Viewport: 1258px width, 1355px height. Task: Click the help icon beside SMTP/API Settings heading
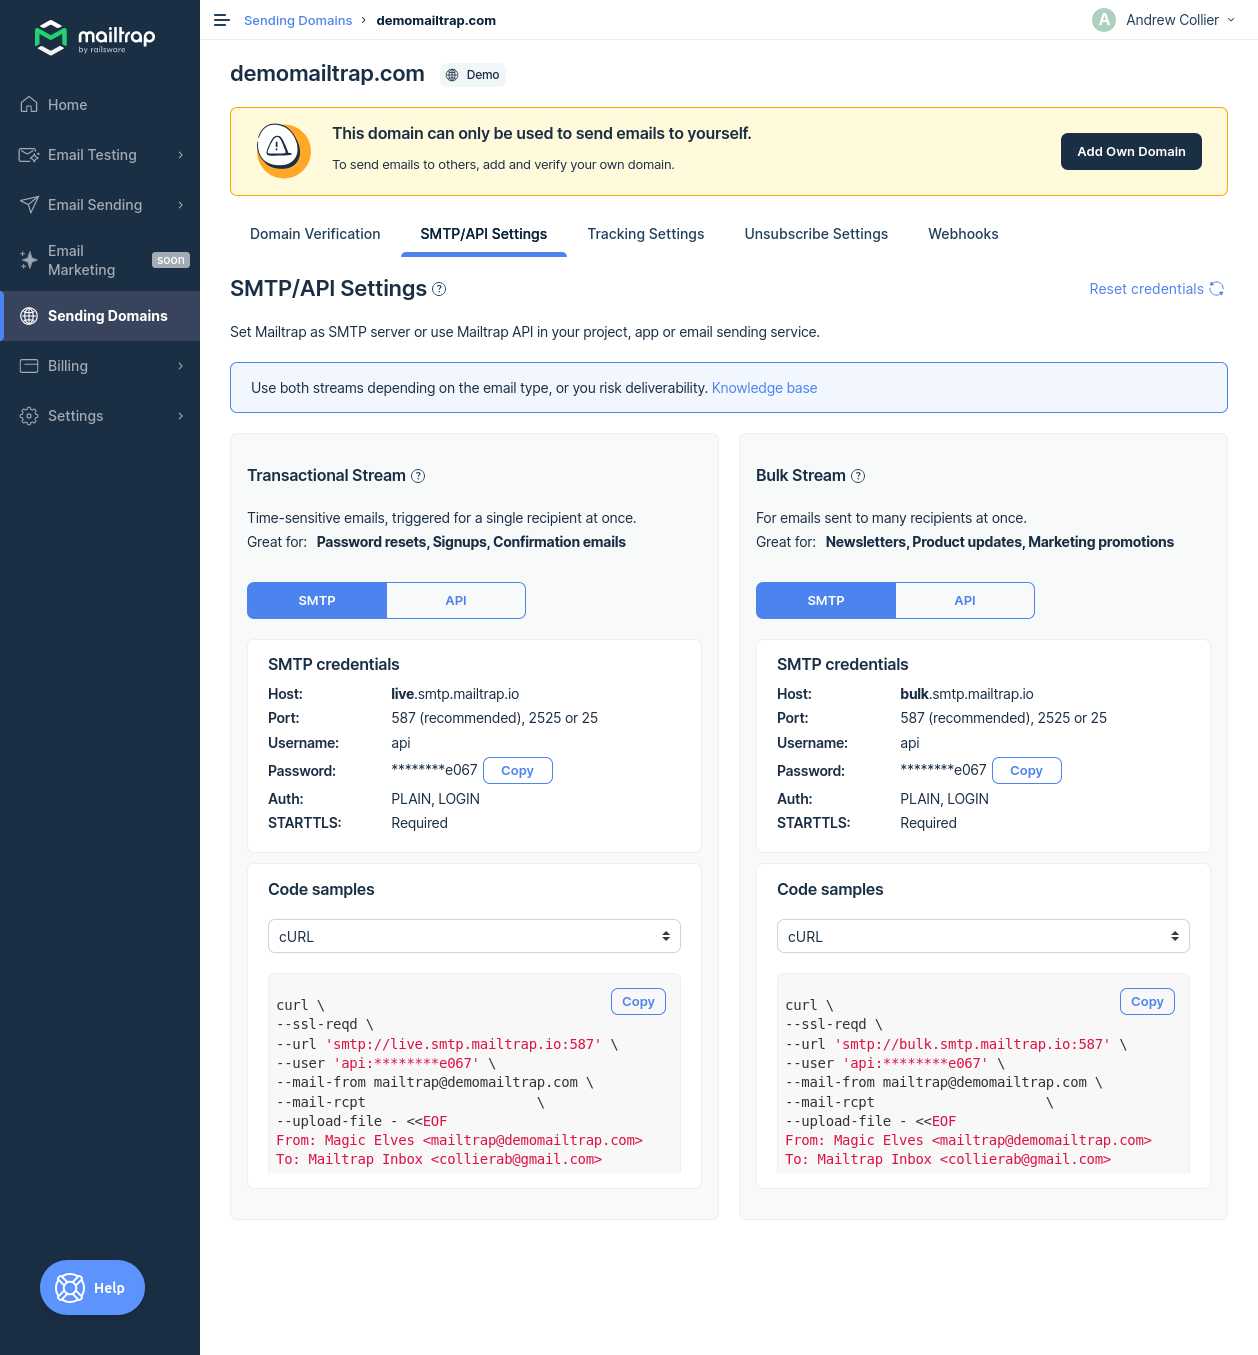tap(439, 289)
